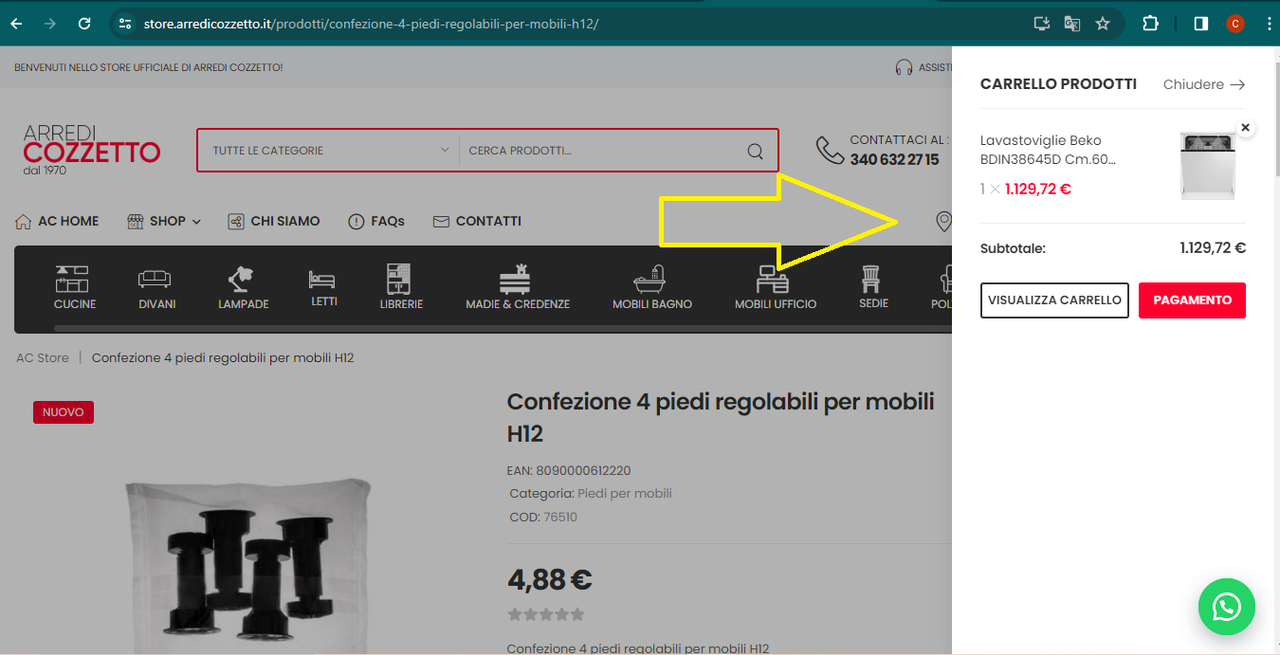The height and width of the screenshot is (655, 1280).
Task: Click the Arredi Cozzetto logo
Action: tap(91, 150)
